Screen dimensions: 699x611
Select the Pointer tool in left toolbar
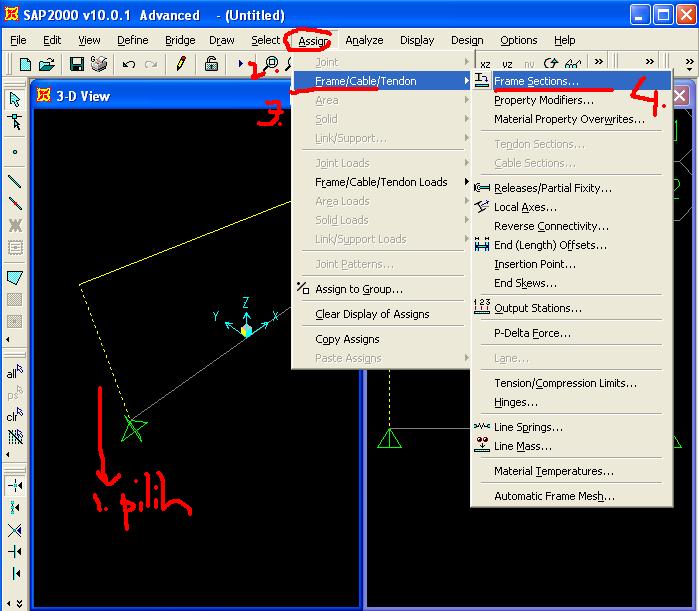click(15, 99)
